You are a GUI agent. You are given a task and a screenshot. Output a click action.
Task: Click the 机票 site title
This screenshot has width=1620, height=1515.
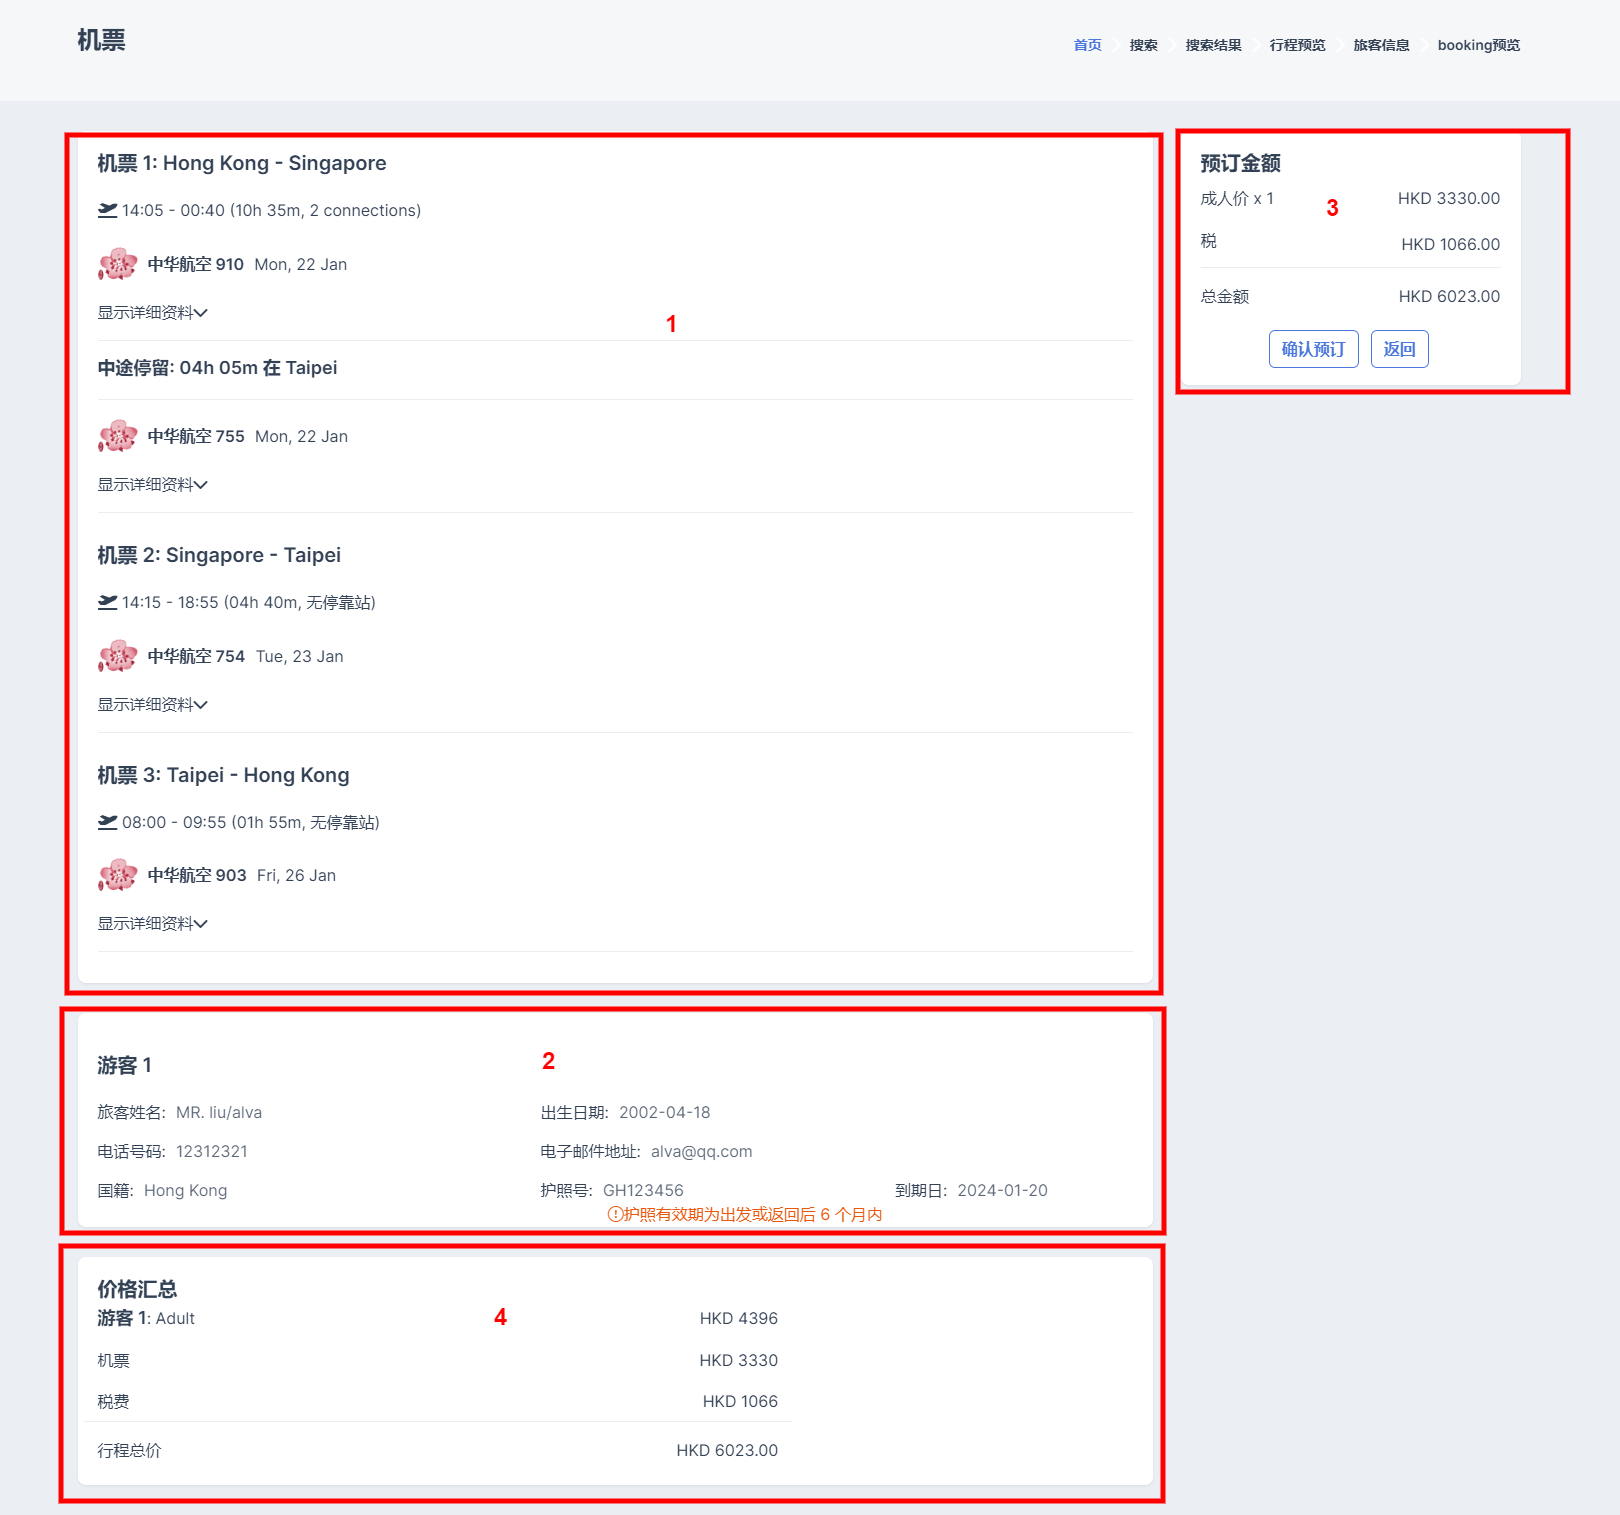[x=101, y=40]
